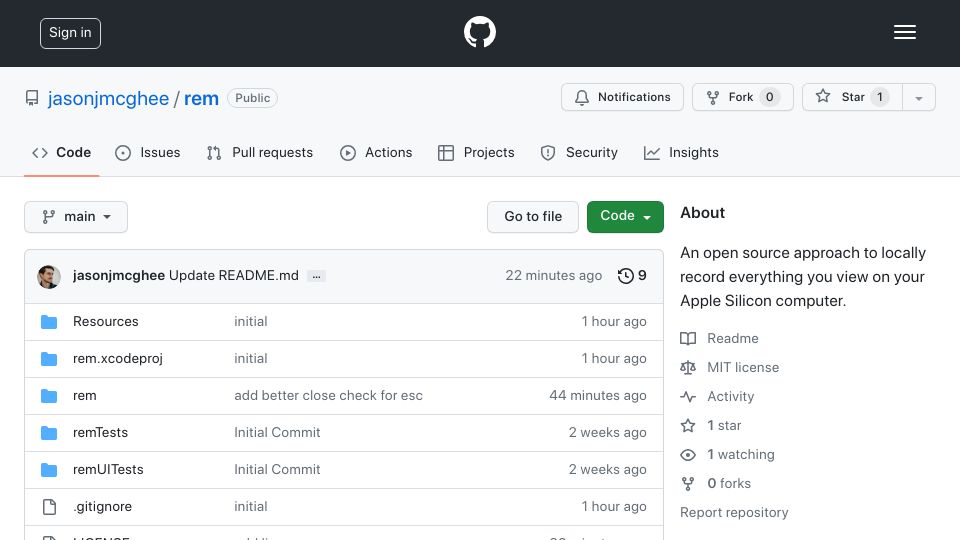Click the MIT license scales icon
Image resolution: width=960 pixels, height=540 pixels.
click(x=688, y=367)
